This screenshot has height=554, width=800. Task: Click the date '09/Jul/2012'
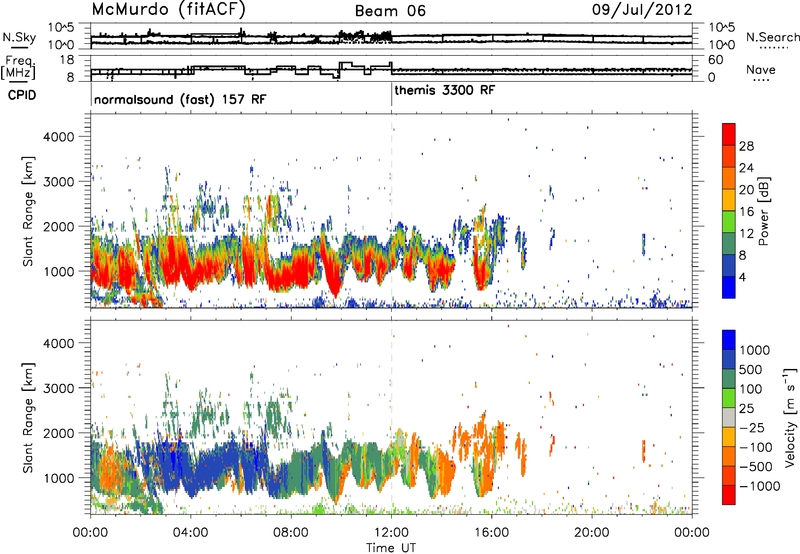point(642,10)
